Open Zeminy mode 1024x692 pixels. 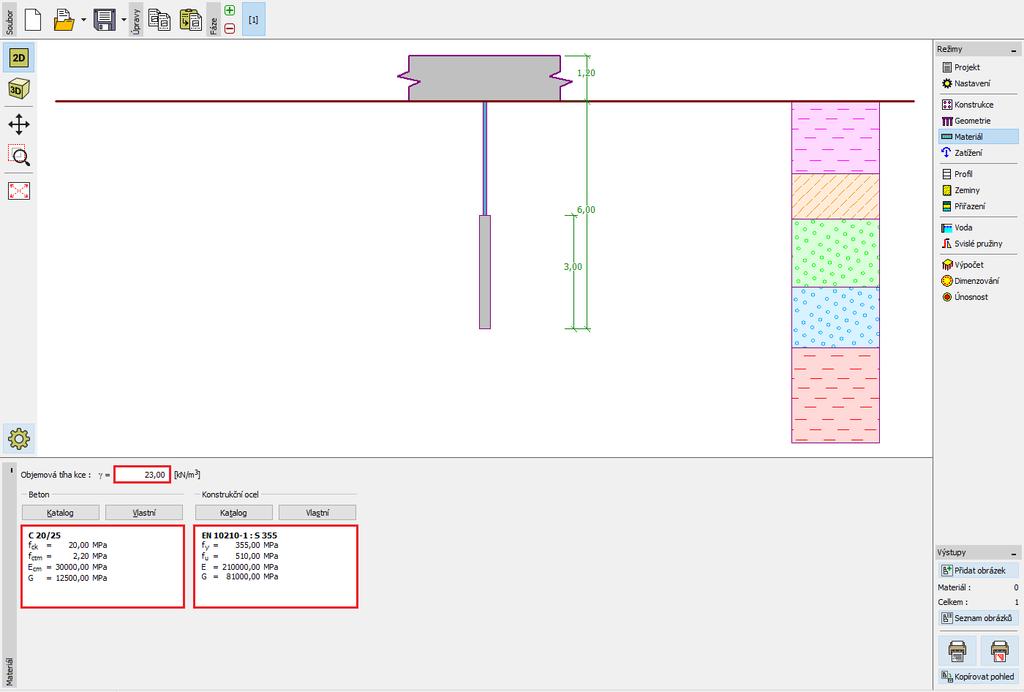[x=978, y=190]
